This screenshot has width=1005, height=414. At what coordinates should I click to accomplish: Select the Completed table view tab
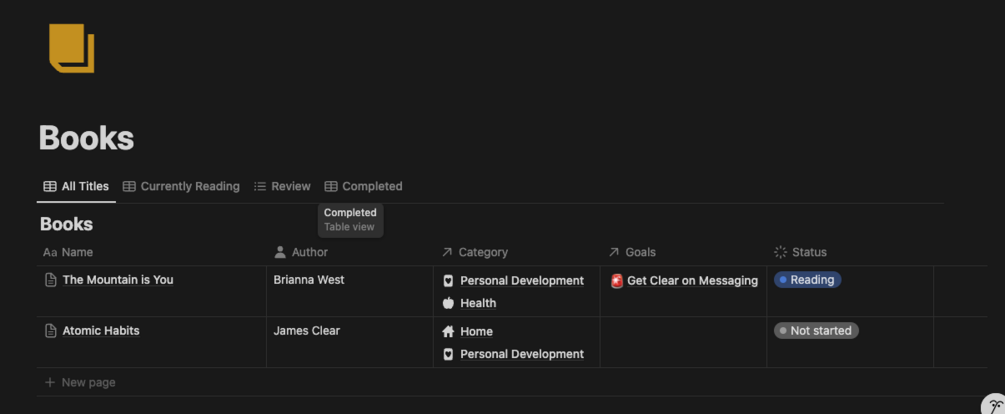(363, 186)
